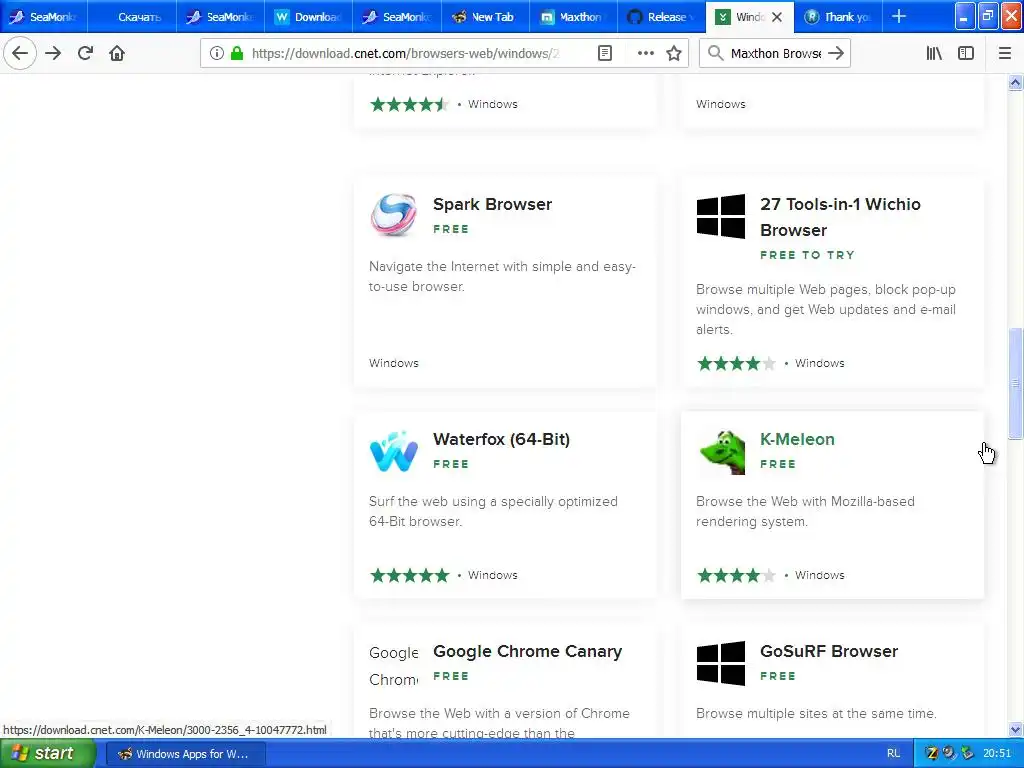Image resolution: width=1024 pixels, height=768 pixels.
Task: Open the Library bookshelf icon
Action: click(934, 53)
